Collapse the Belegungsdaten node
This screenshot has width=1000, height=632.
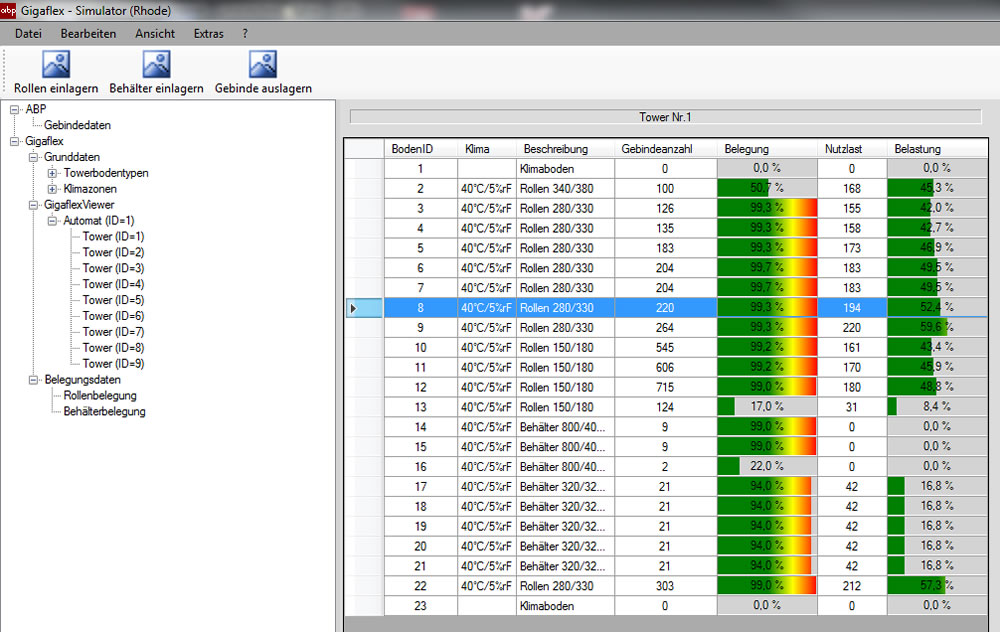coord(33,380)
